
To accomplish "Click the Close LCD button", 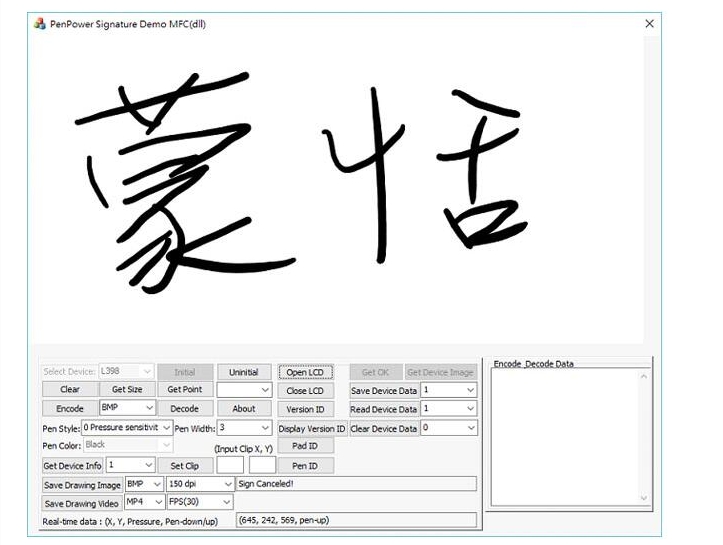I will click(x=305, y=391).
